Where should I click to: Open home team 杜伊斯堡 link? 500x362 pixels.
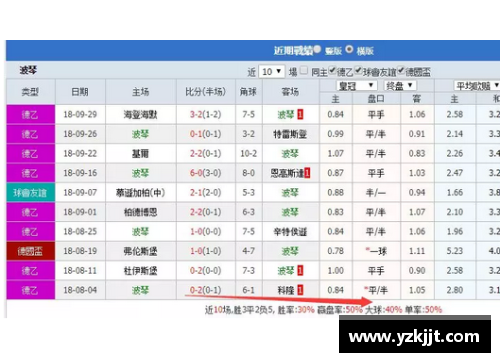click(140, 271)
